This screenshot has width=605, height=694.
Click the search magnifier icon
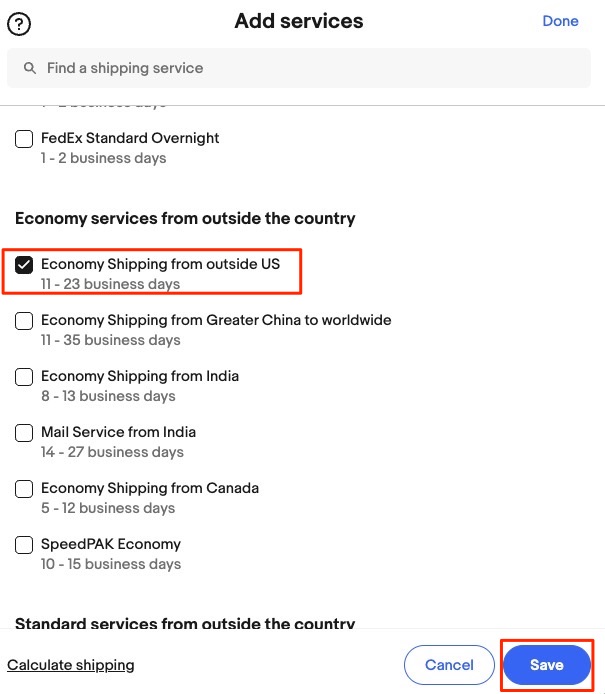28,69
